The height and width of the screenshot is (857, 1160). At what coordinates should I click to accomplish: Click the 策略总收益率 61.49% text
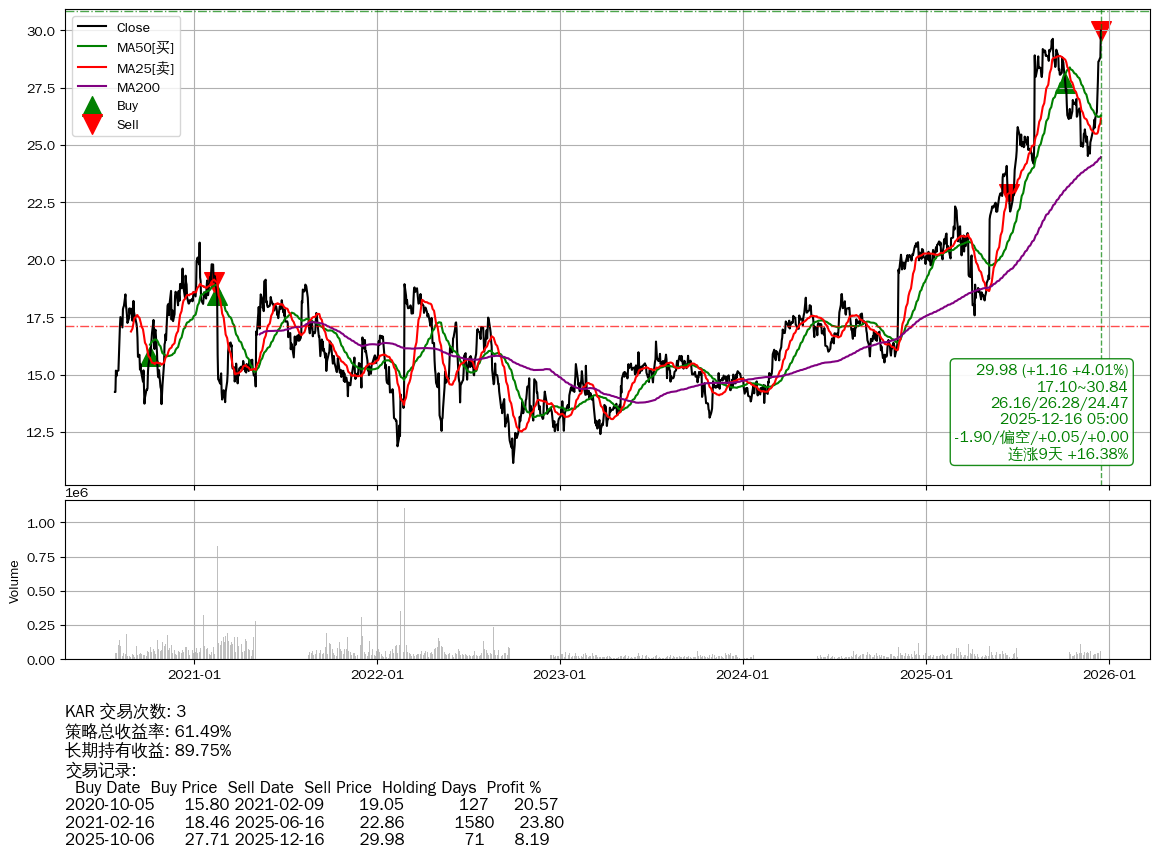point(148,731)
